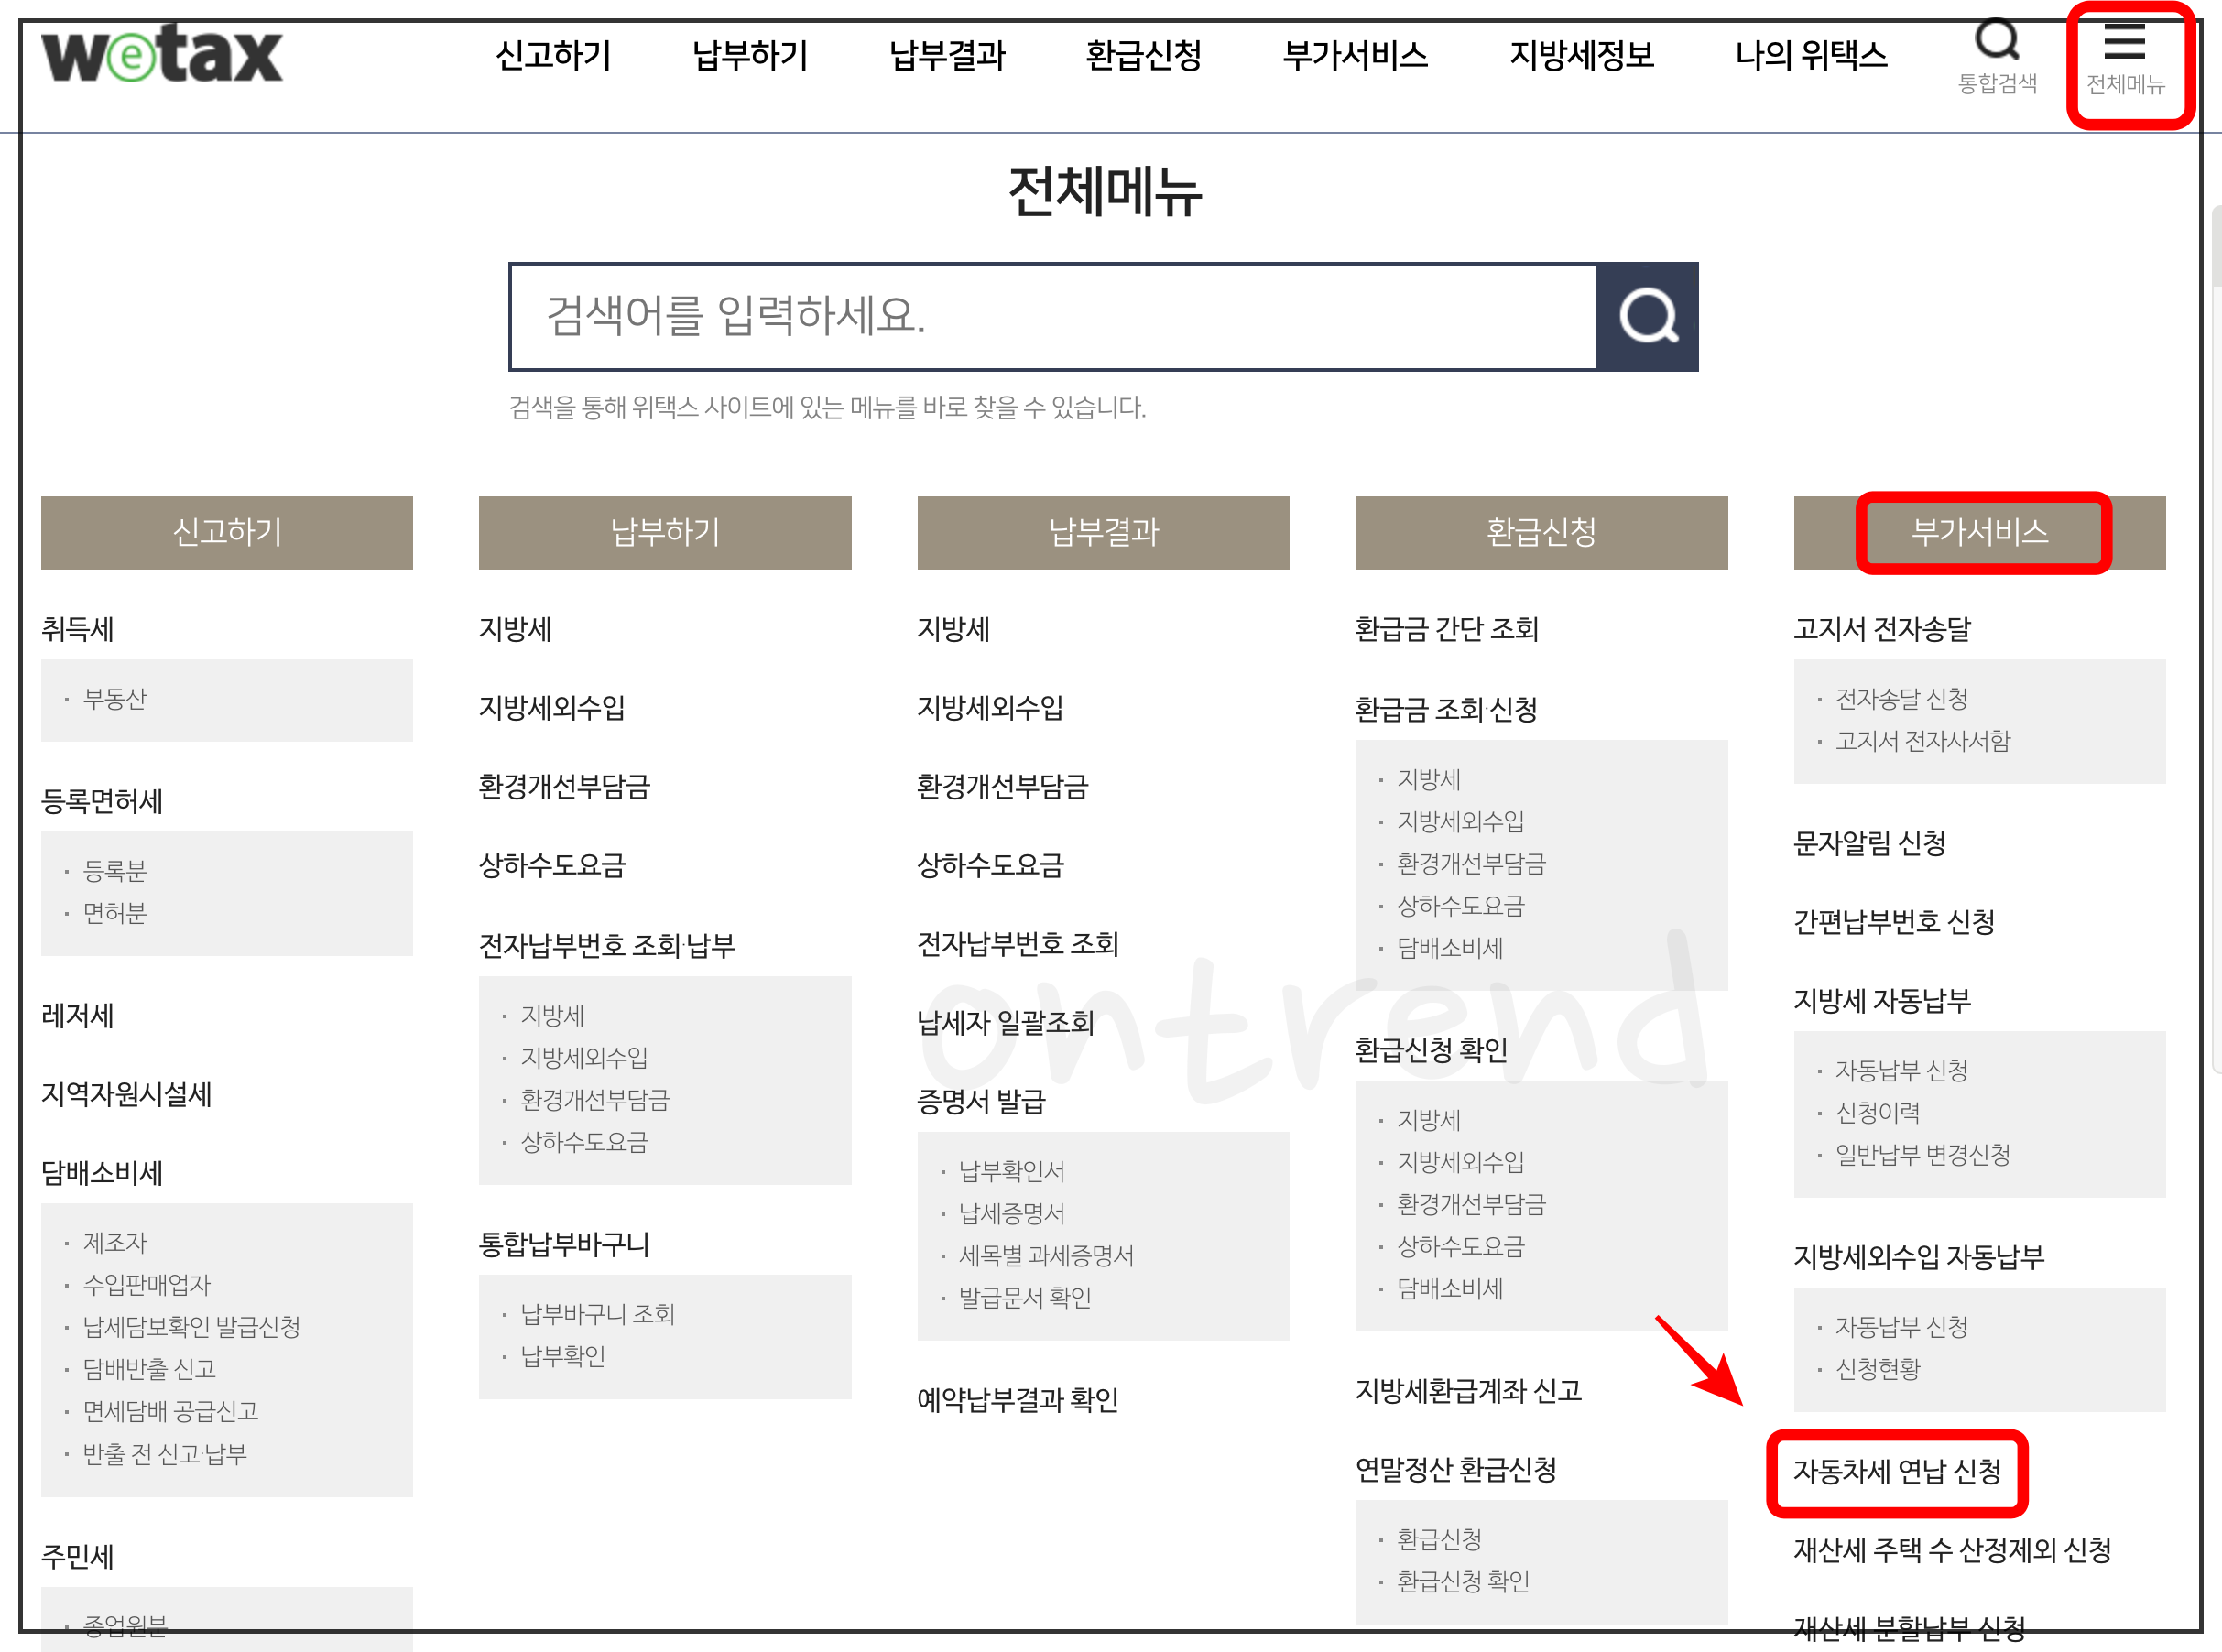Click the 부가서비스 column header
The image size is (2222, 1652).
[x=1979, y=532]
